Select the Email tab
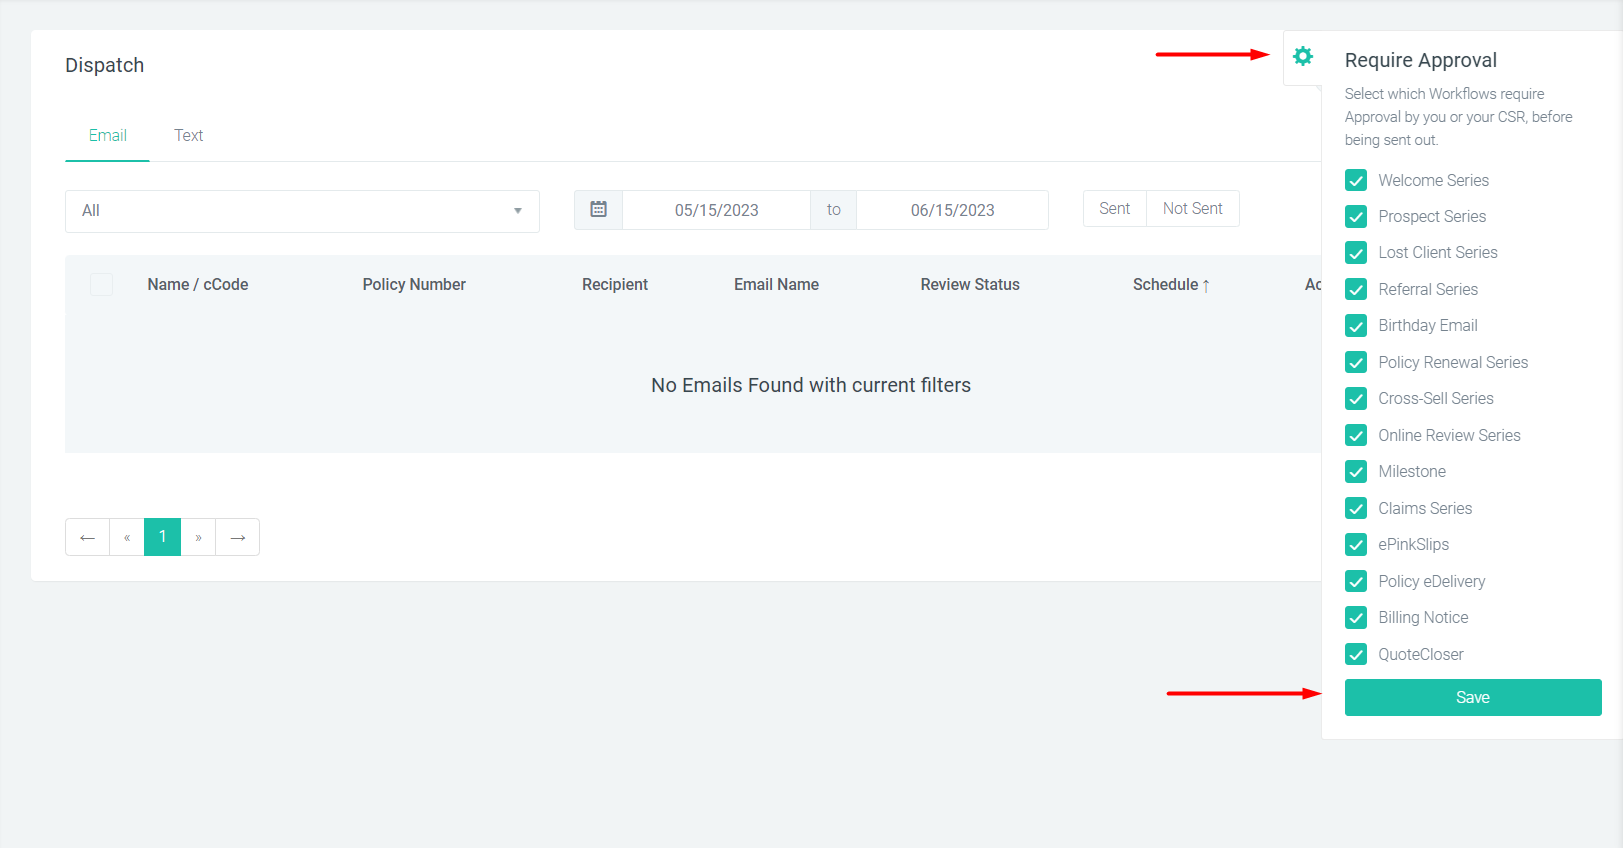The width and height of the screenshot is (1623, 848). [107, 136]
